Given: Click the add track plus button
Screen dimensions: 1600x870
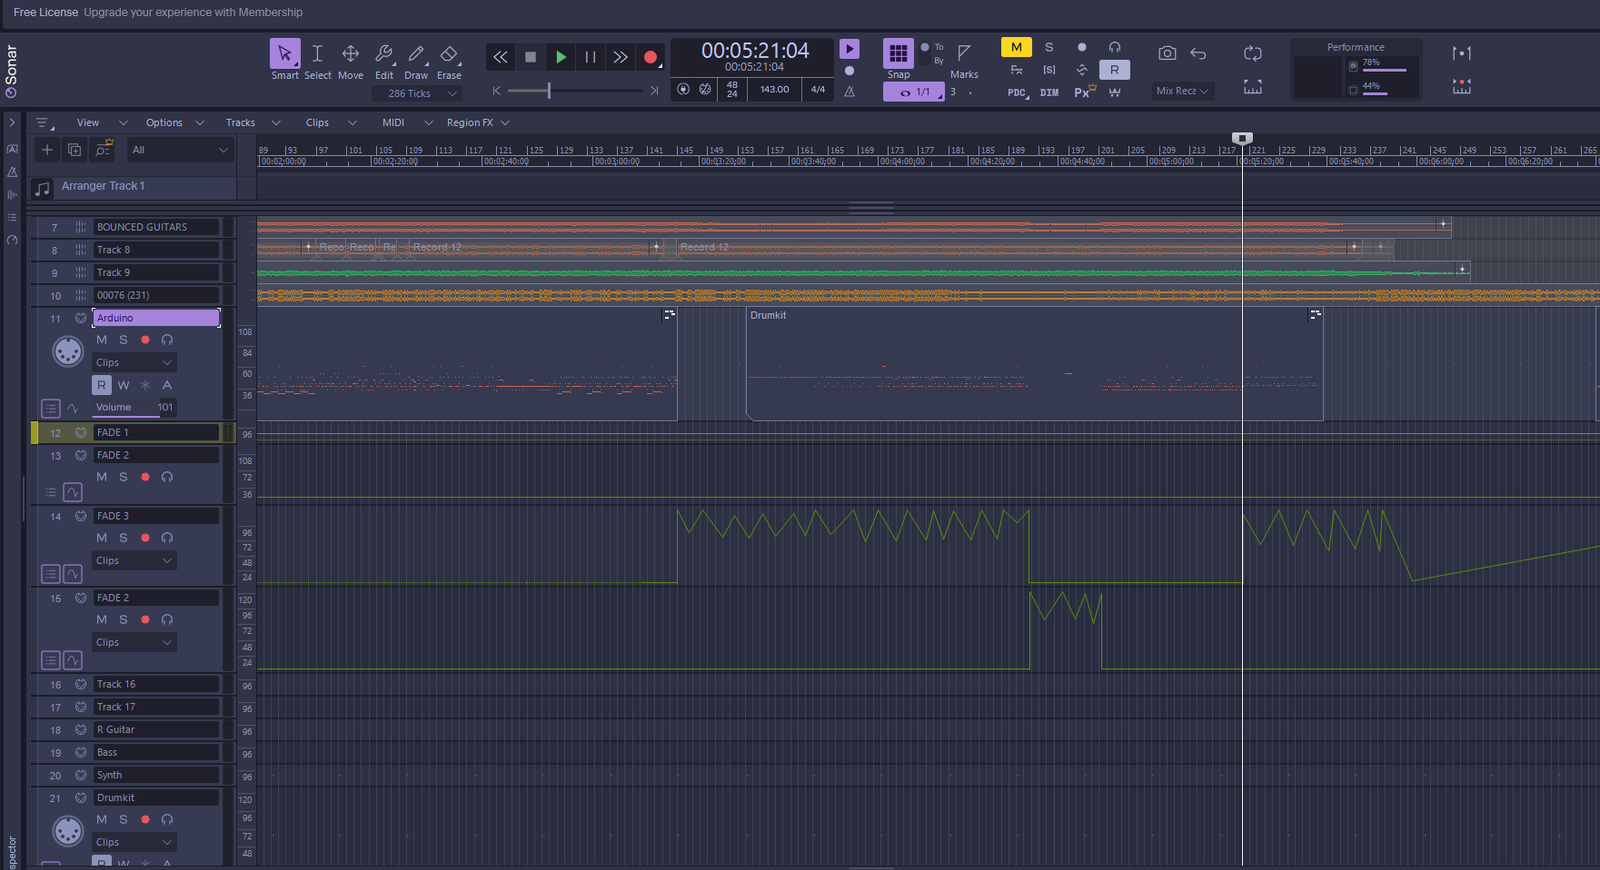Looking at the screenshot, I should pos(47,150).
